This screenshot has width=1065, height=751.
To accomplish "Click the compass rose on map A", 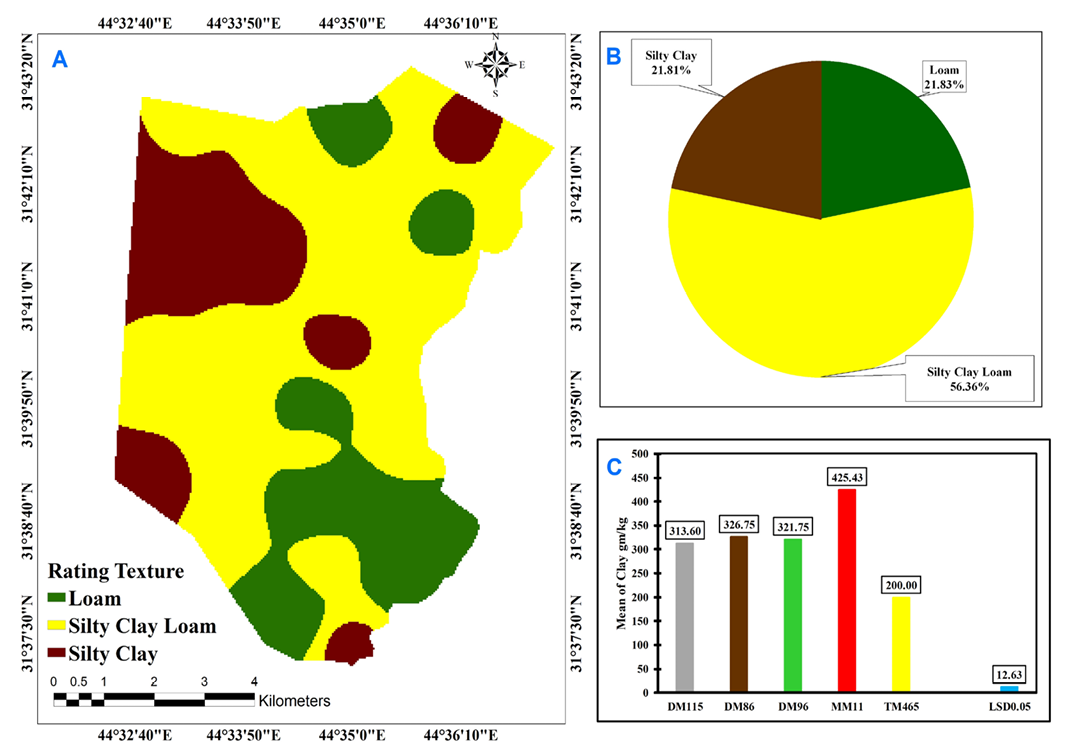I will [496, 65].
